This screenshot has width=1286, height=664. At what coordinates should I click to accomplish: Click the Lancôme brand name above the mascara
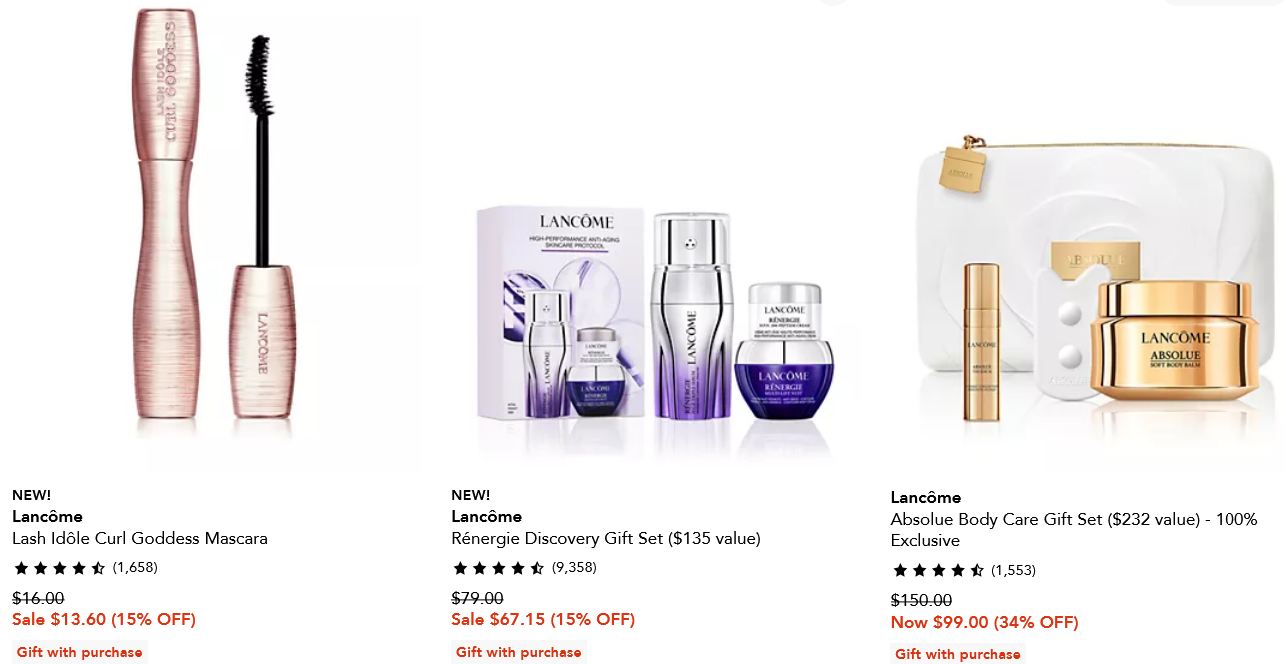47,516
